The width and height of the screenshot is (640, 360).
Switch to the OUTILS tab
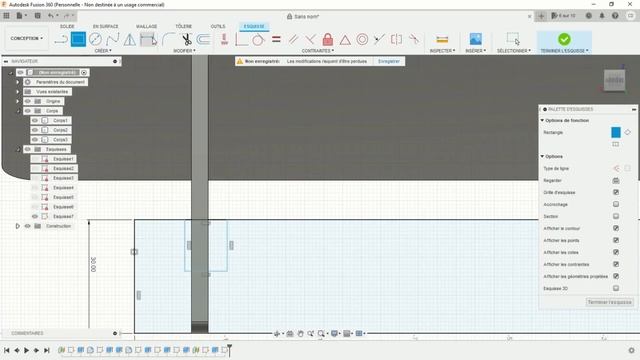click(218, 26)
